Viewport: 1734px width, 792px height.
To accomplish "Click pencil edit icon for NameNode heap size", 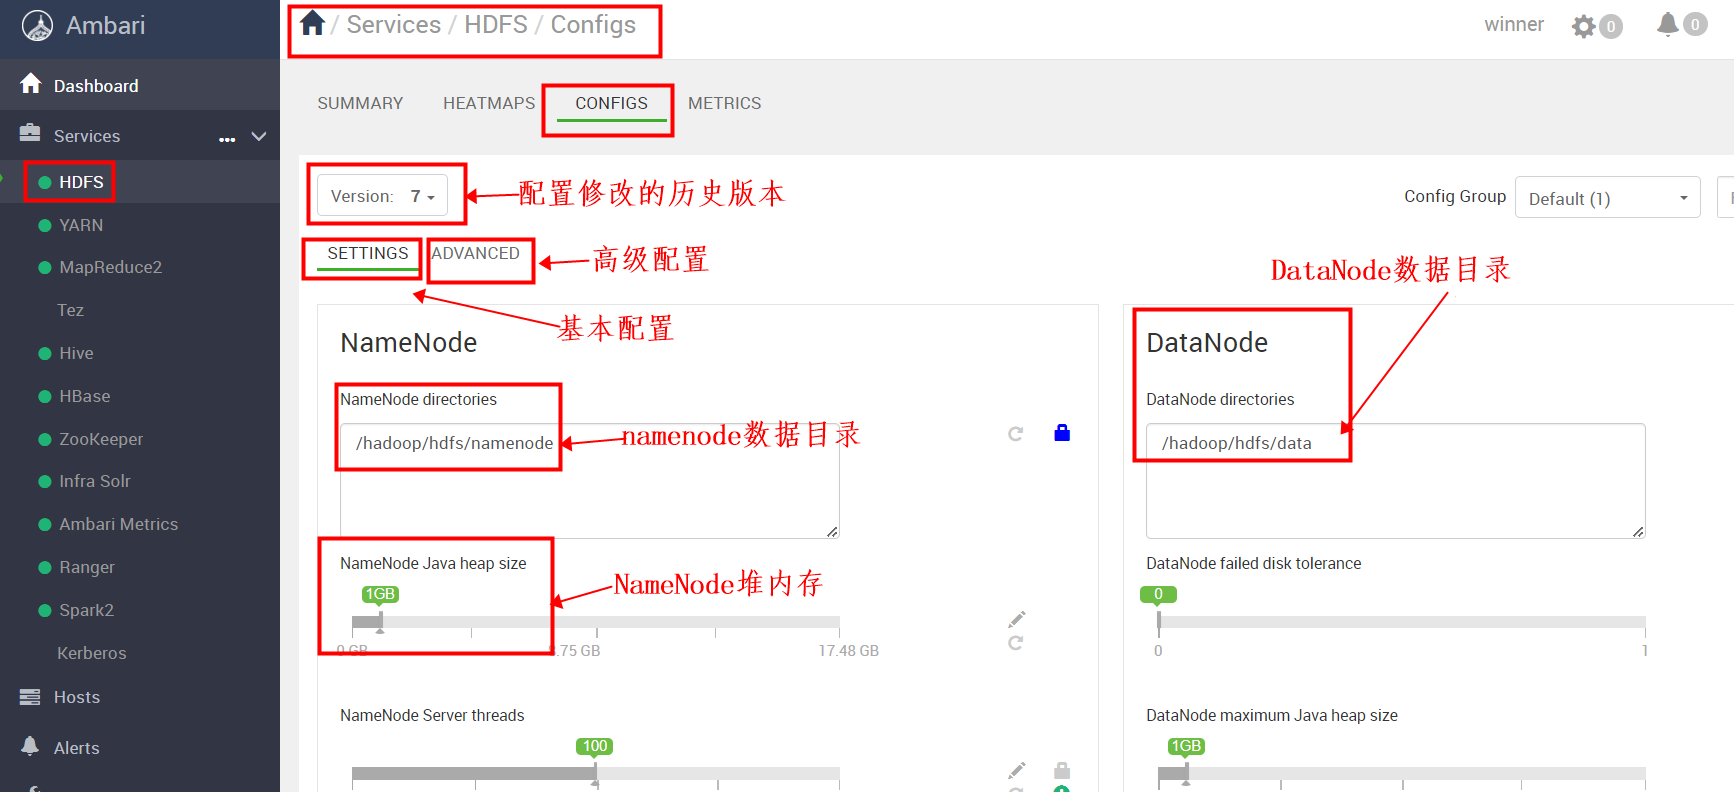I will click(1016, 619).
